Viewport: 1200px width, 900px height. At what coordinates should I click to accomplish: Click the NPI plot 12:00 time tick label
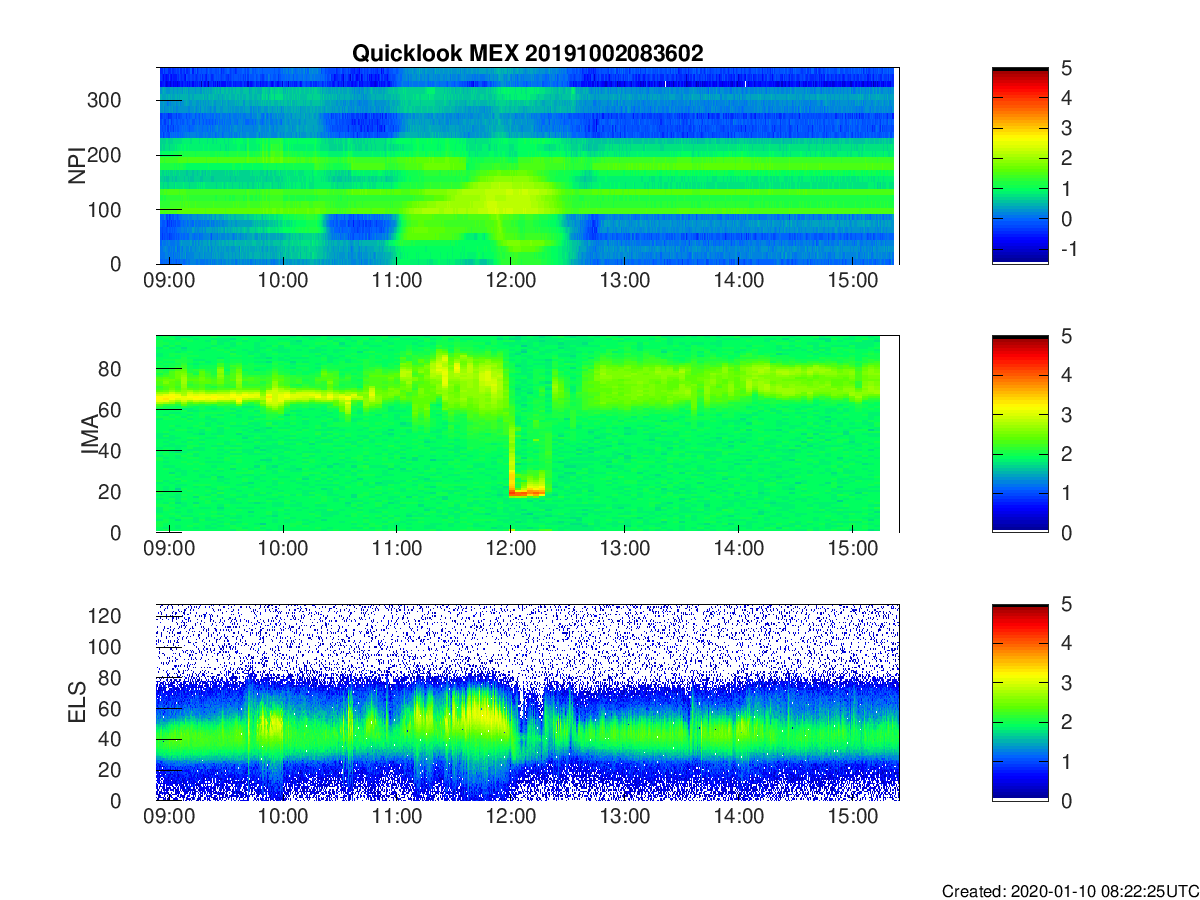coord(511,279)
